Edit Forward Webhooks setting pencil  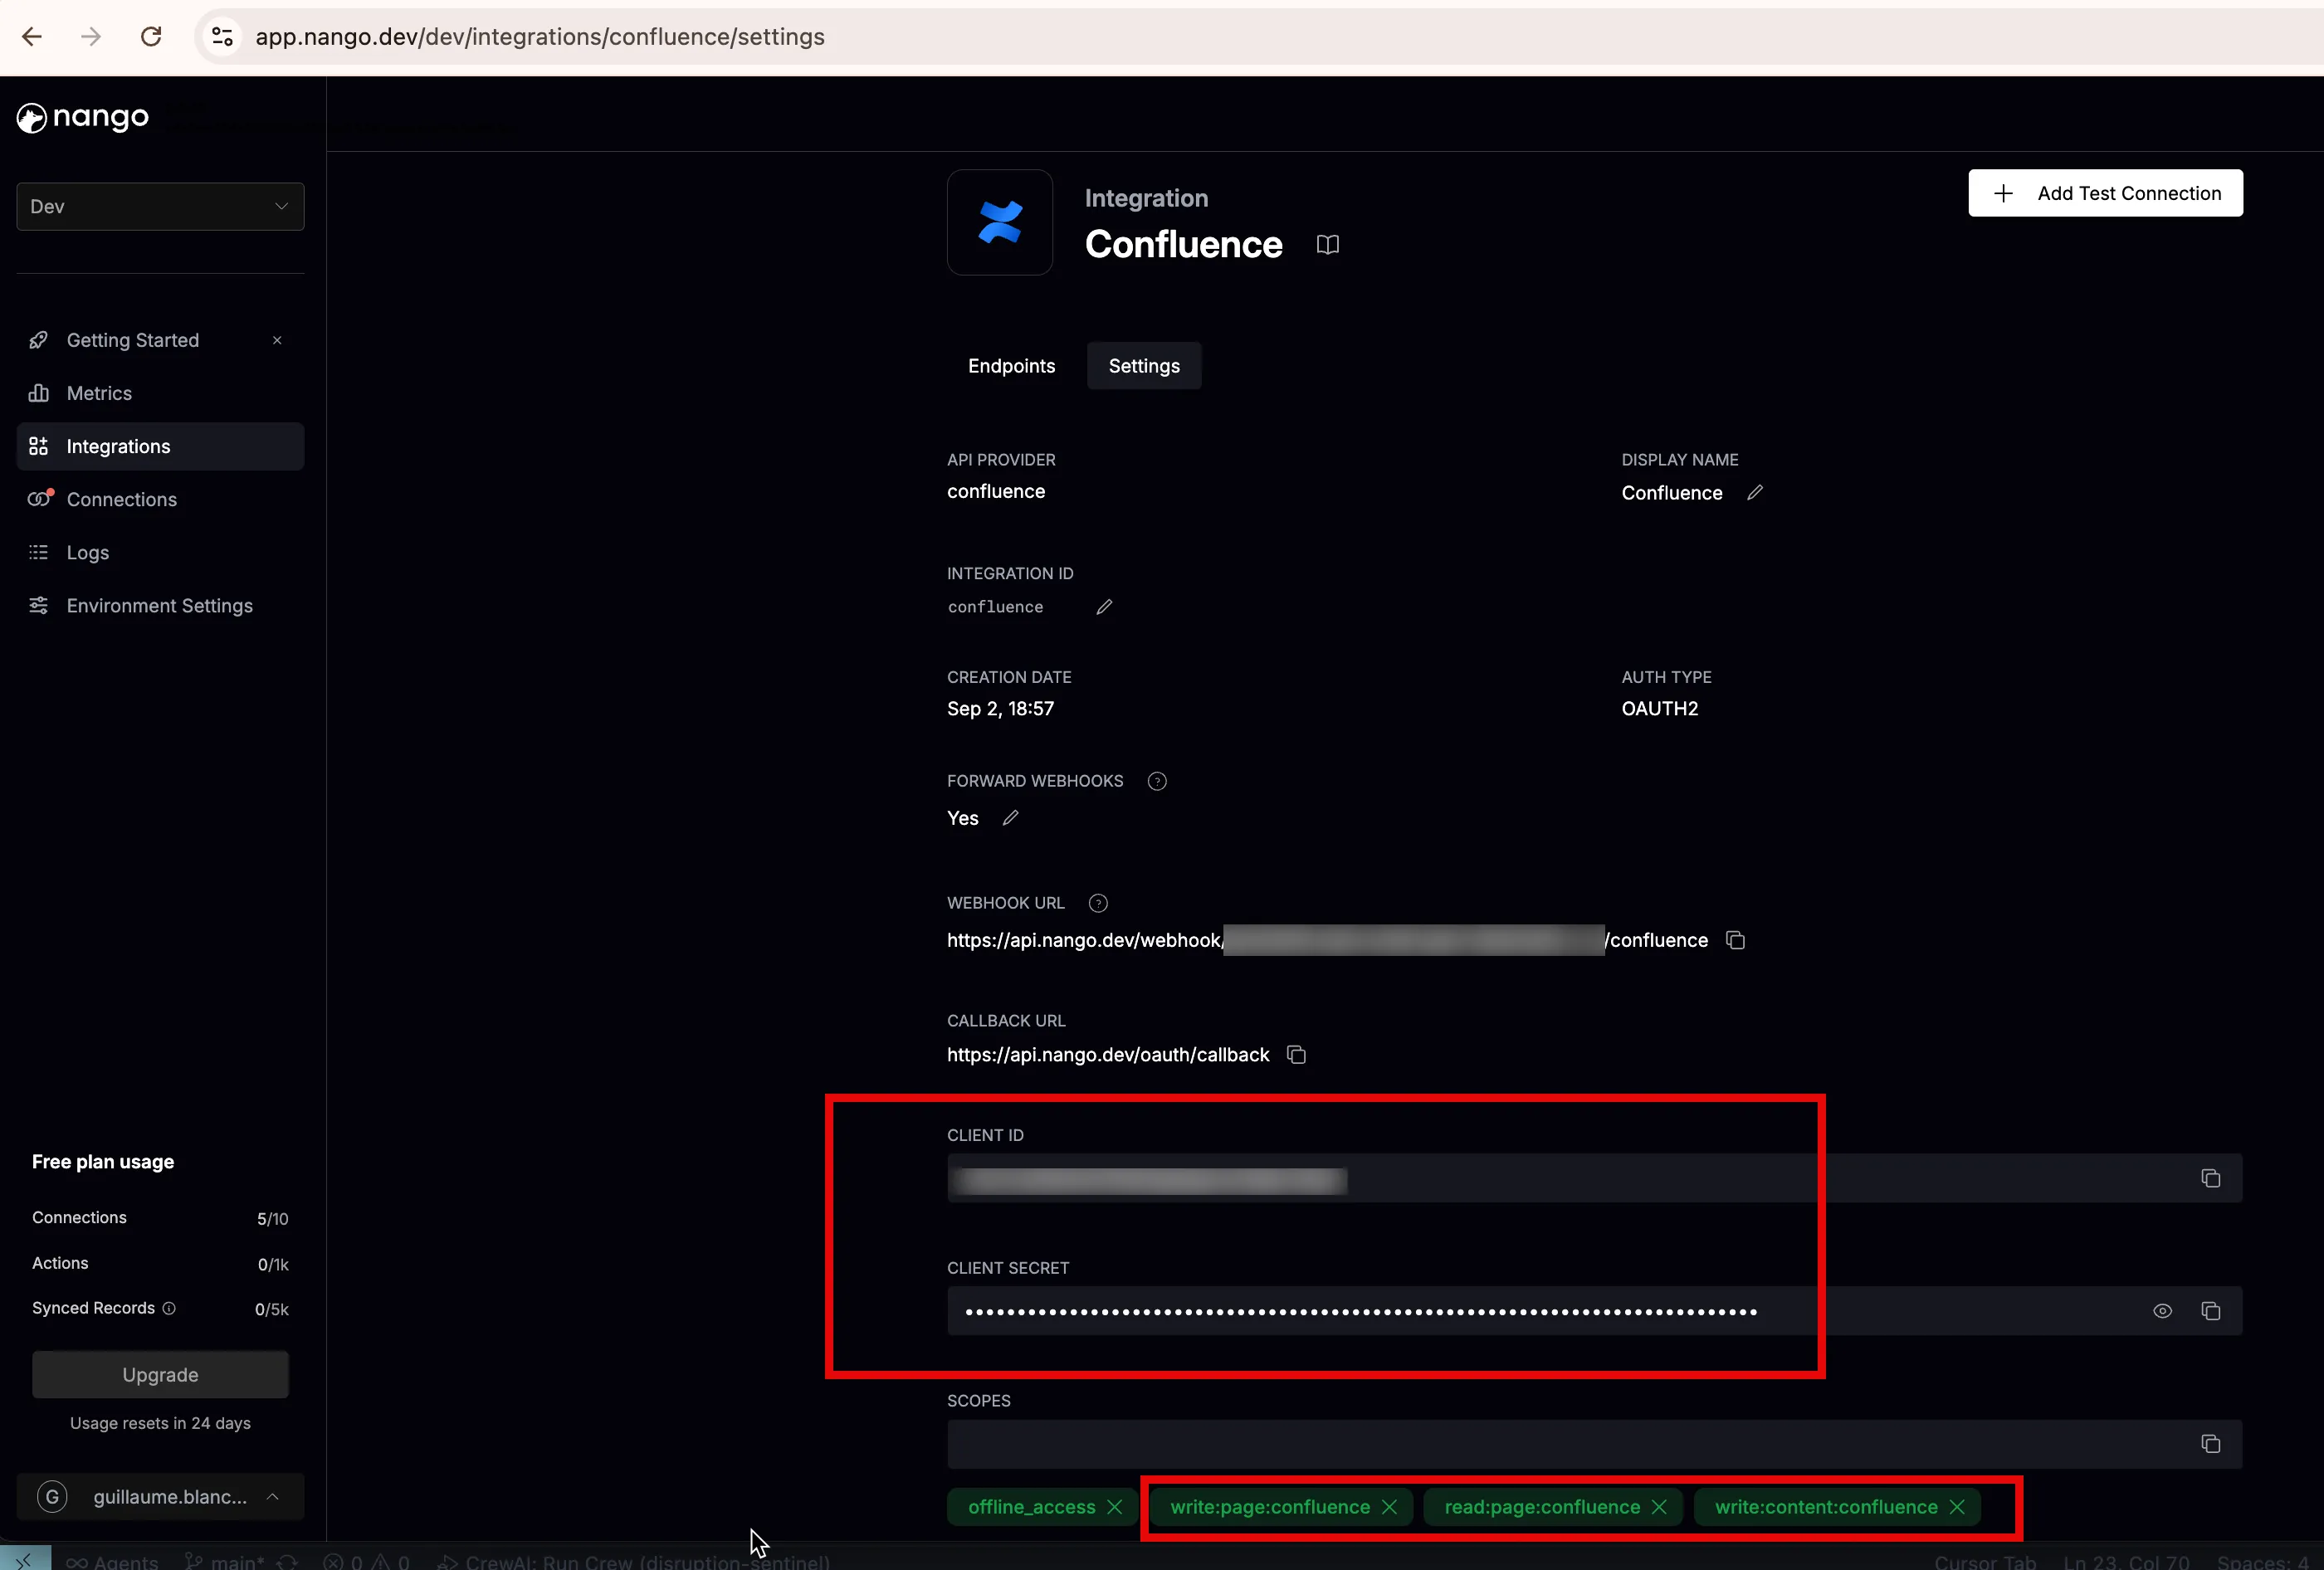(x=1010, y=818)
